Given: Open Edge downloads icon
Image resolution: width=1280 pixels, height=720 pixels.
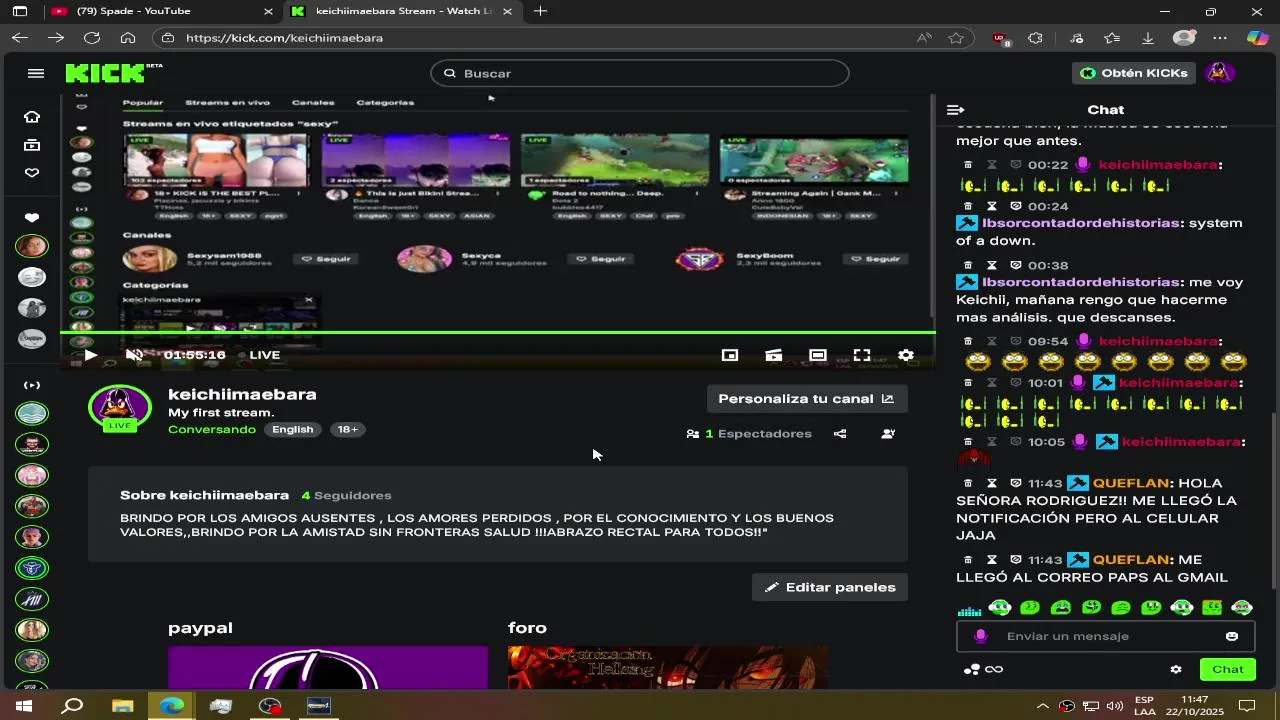Looking at the screenshot, I should click(1148, 38).
